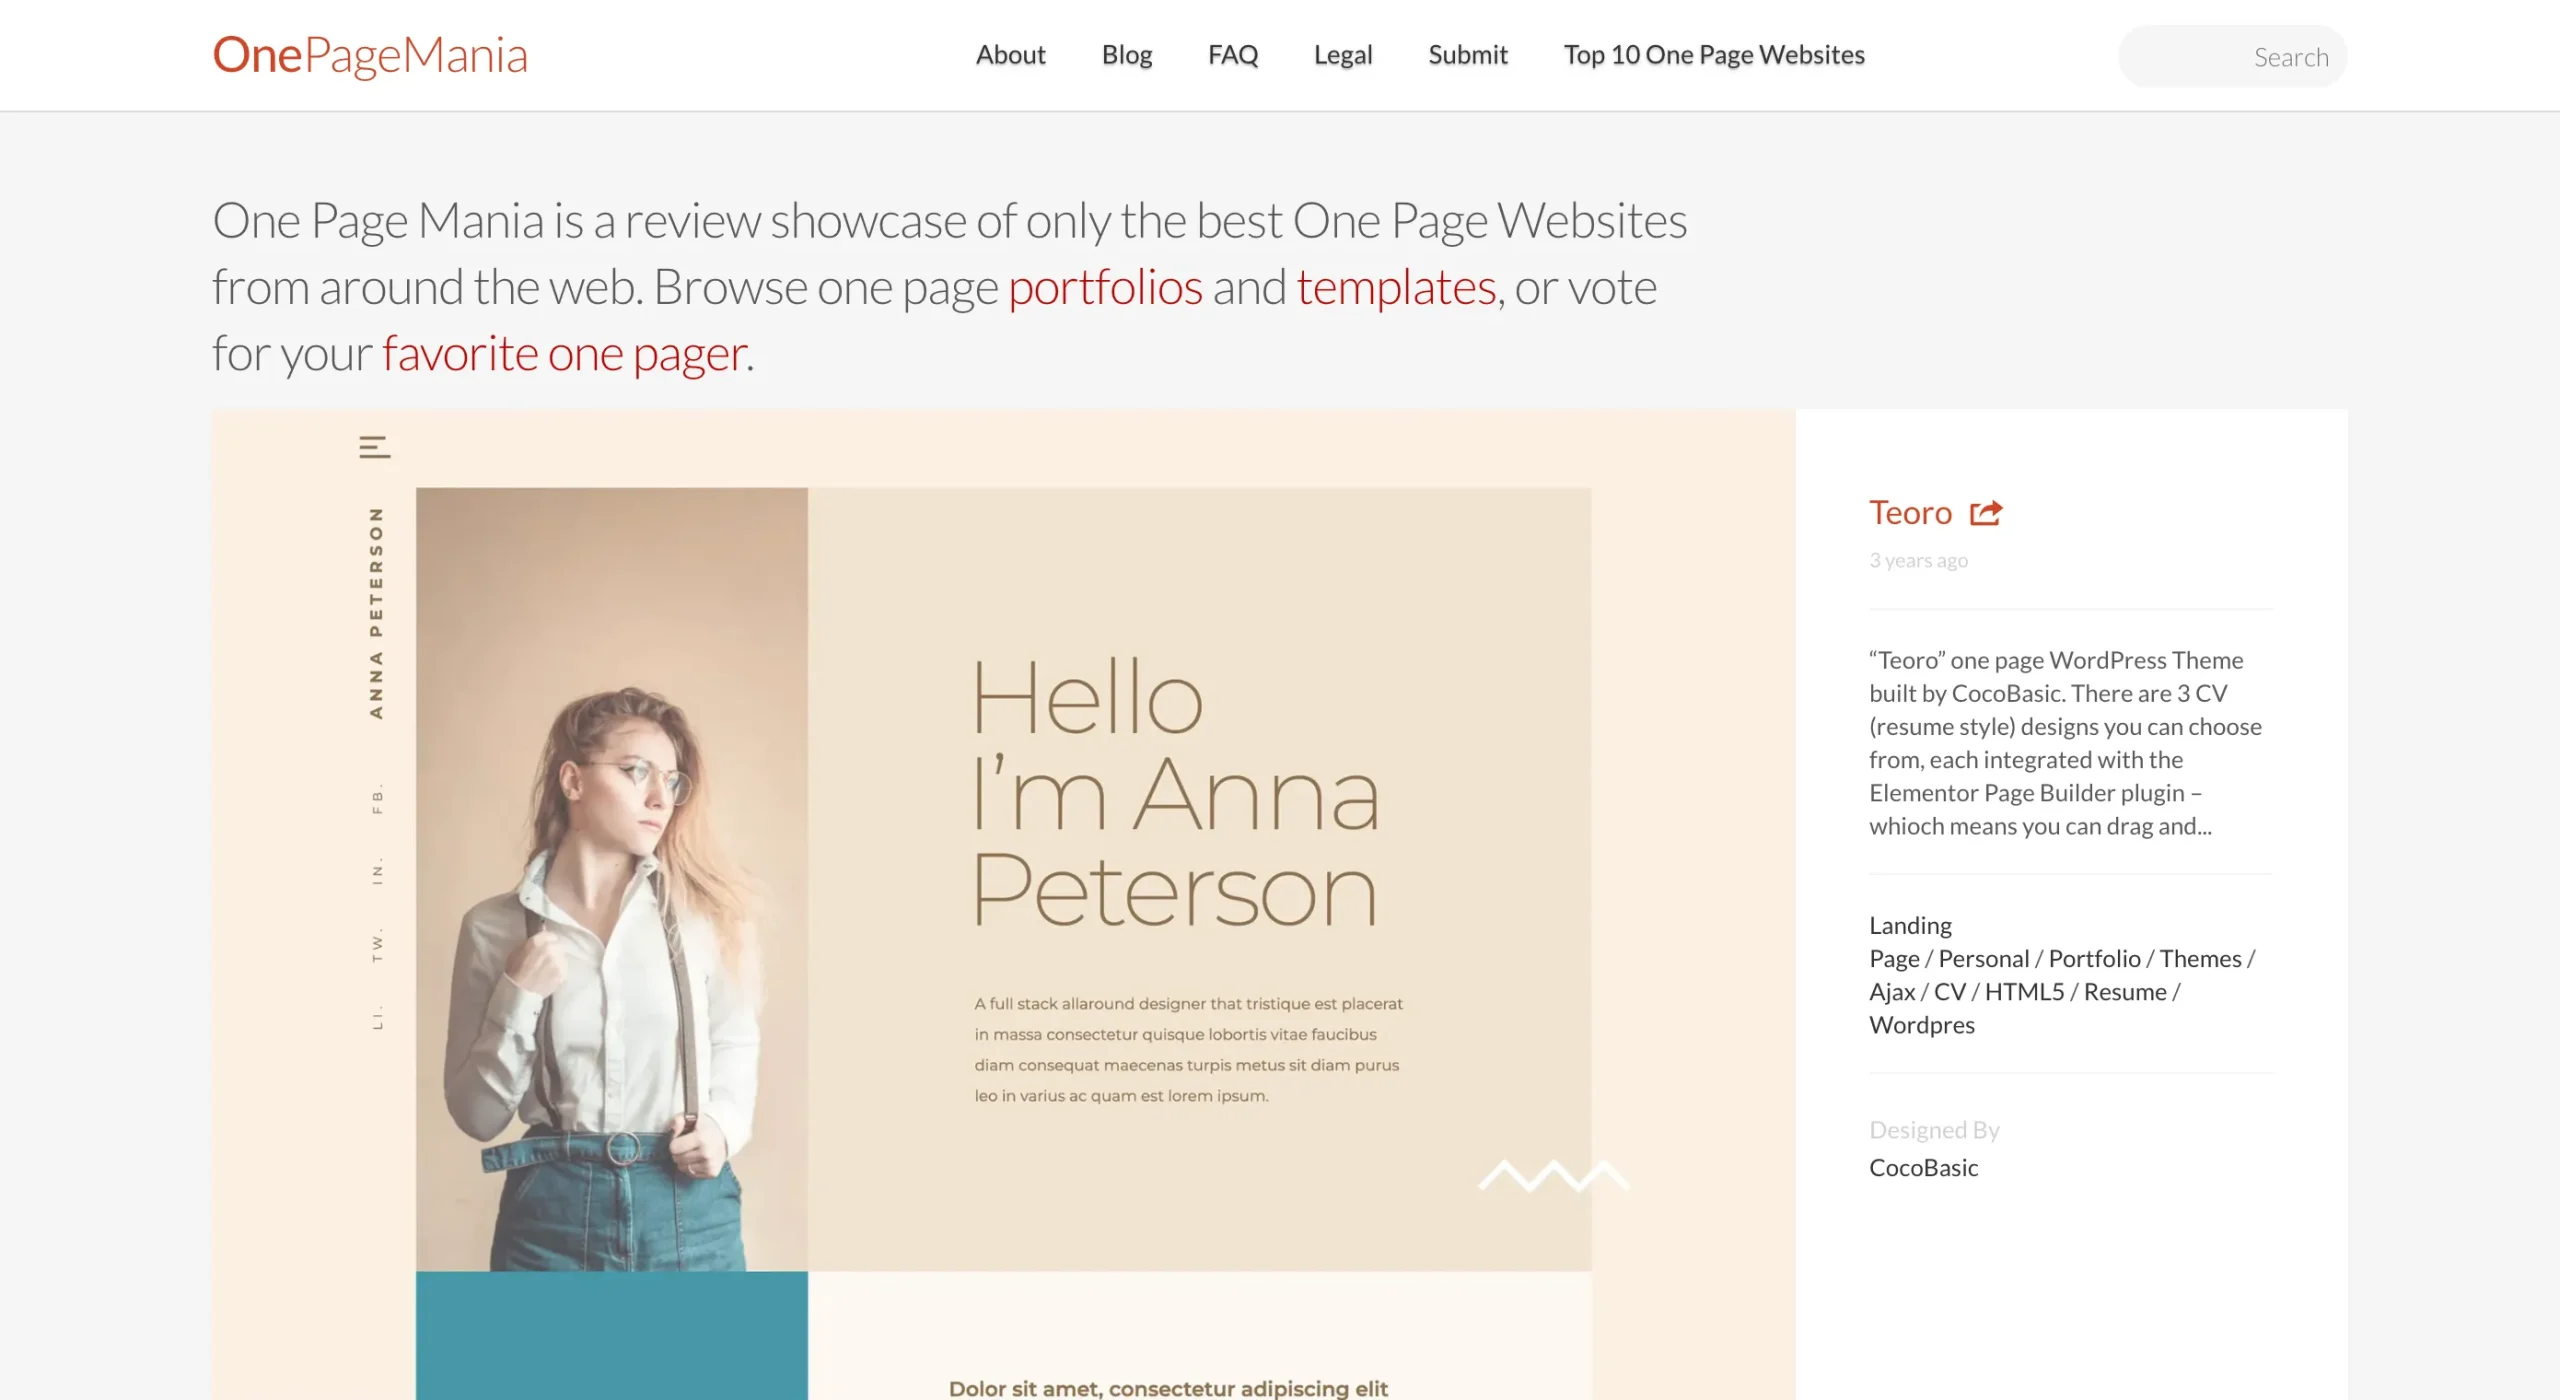Choose the Themes category tag

pos(2200,959)
